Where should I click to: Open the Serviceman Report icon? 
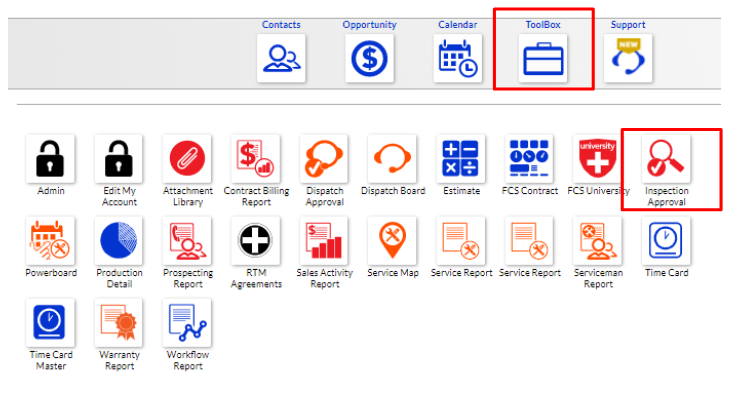pos(597,241)
